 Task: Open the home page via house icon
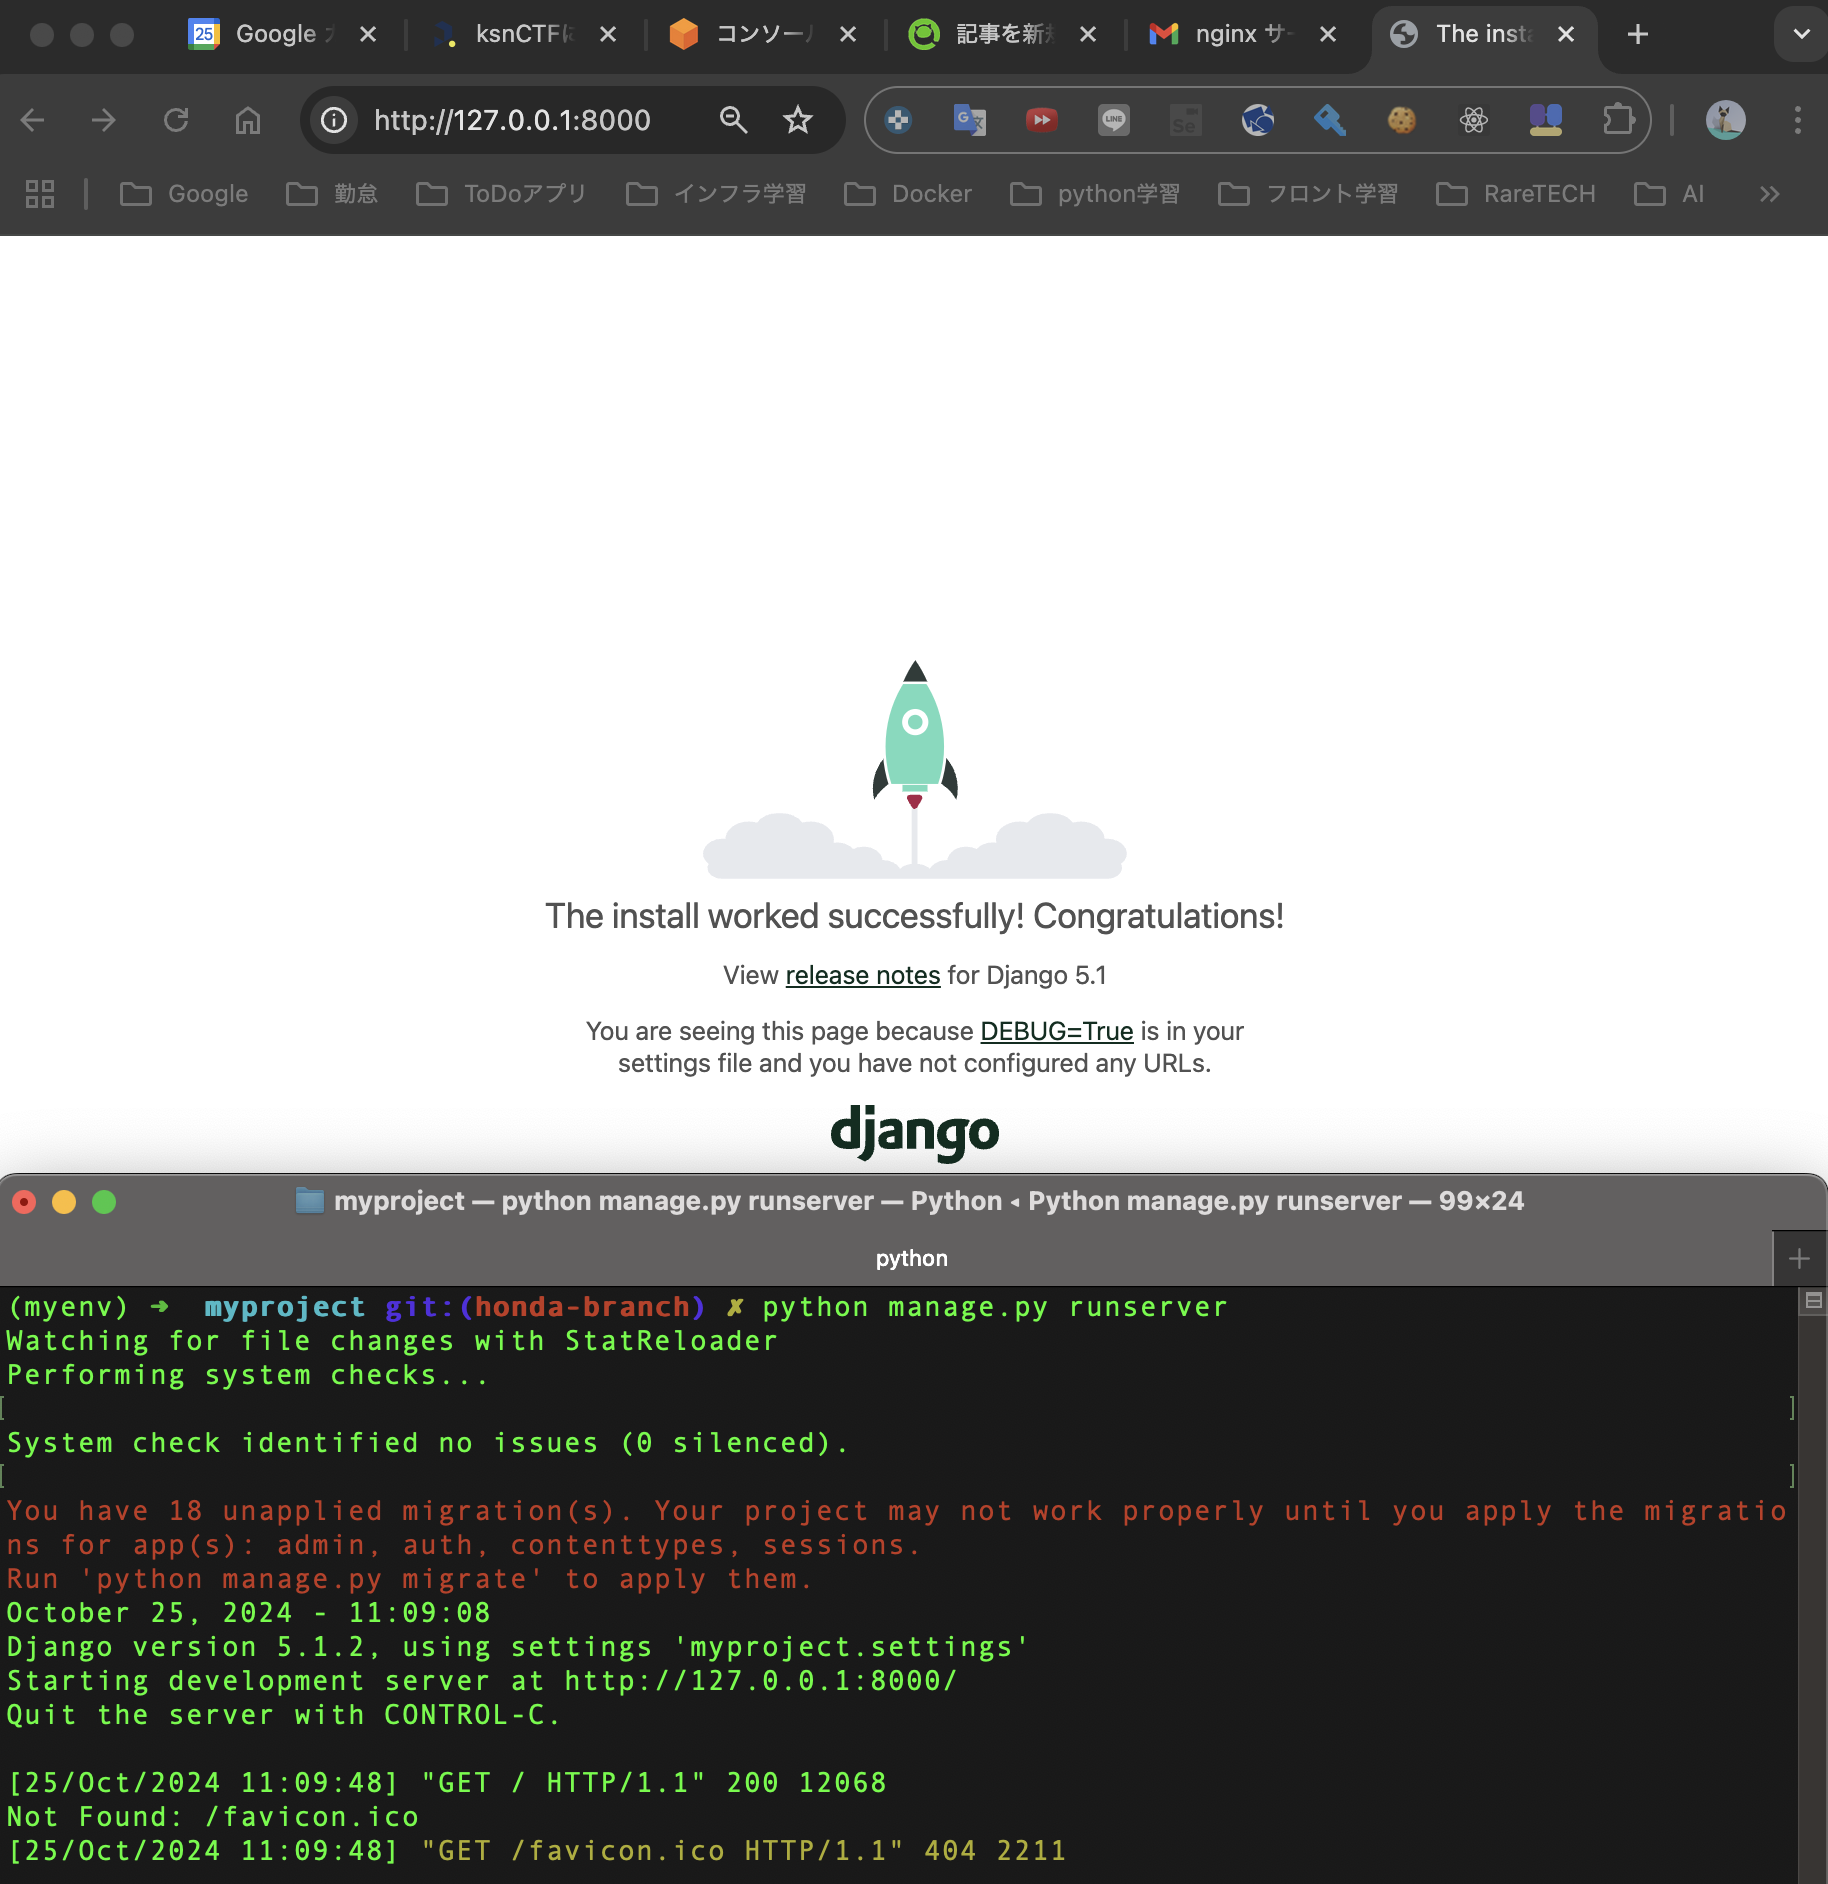[x=248, y=121]
